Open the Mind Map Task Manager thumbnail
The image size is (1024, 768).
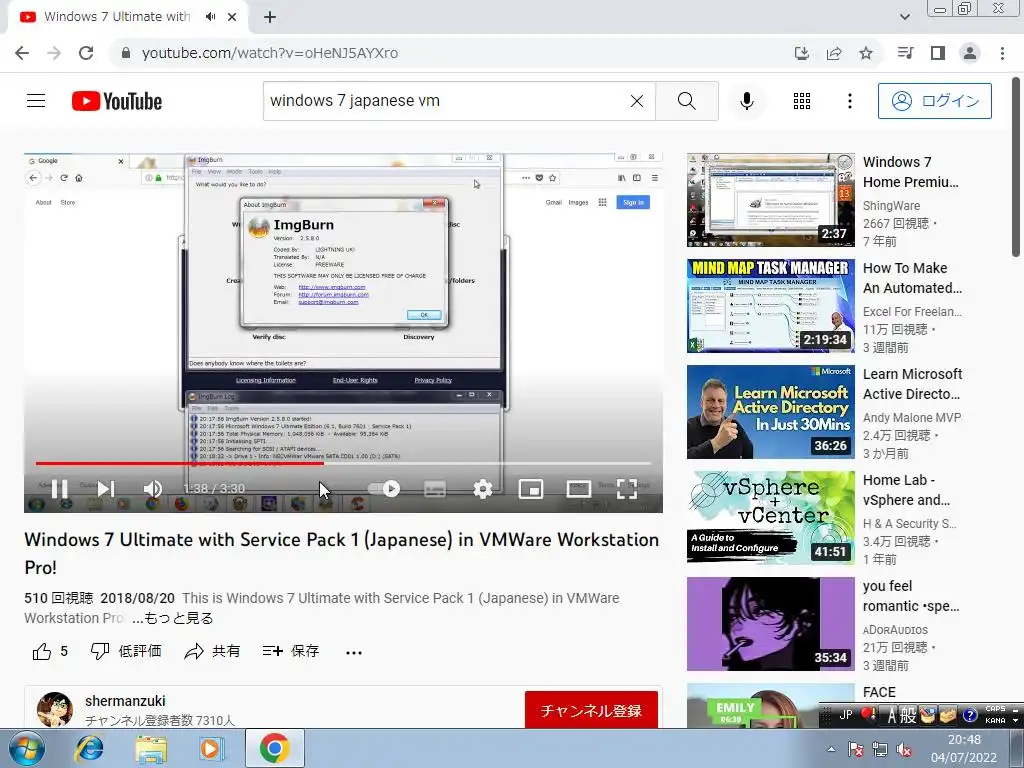(x=771, y=306)
